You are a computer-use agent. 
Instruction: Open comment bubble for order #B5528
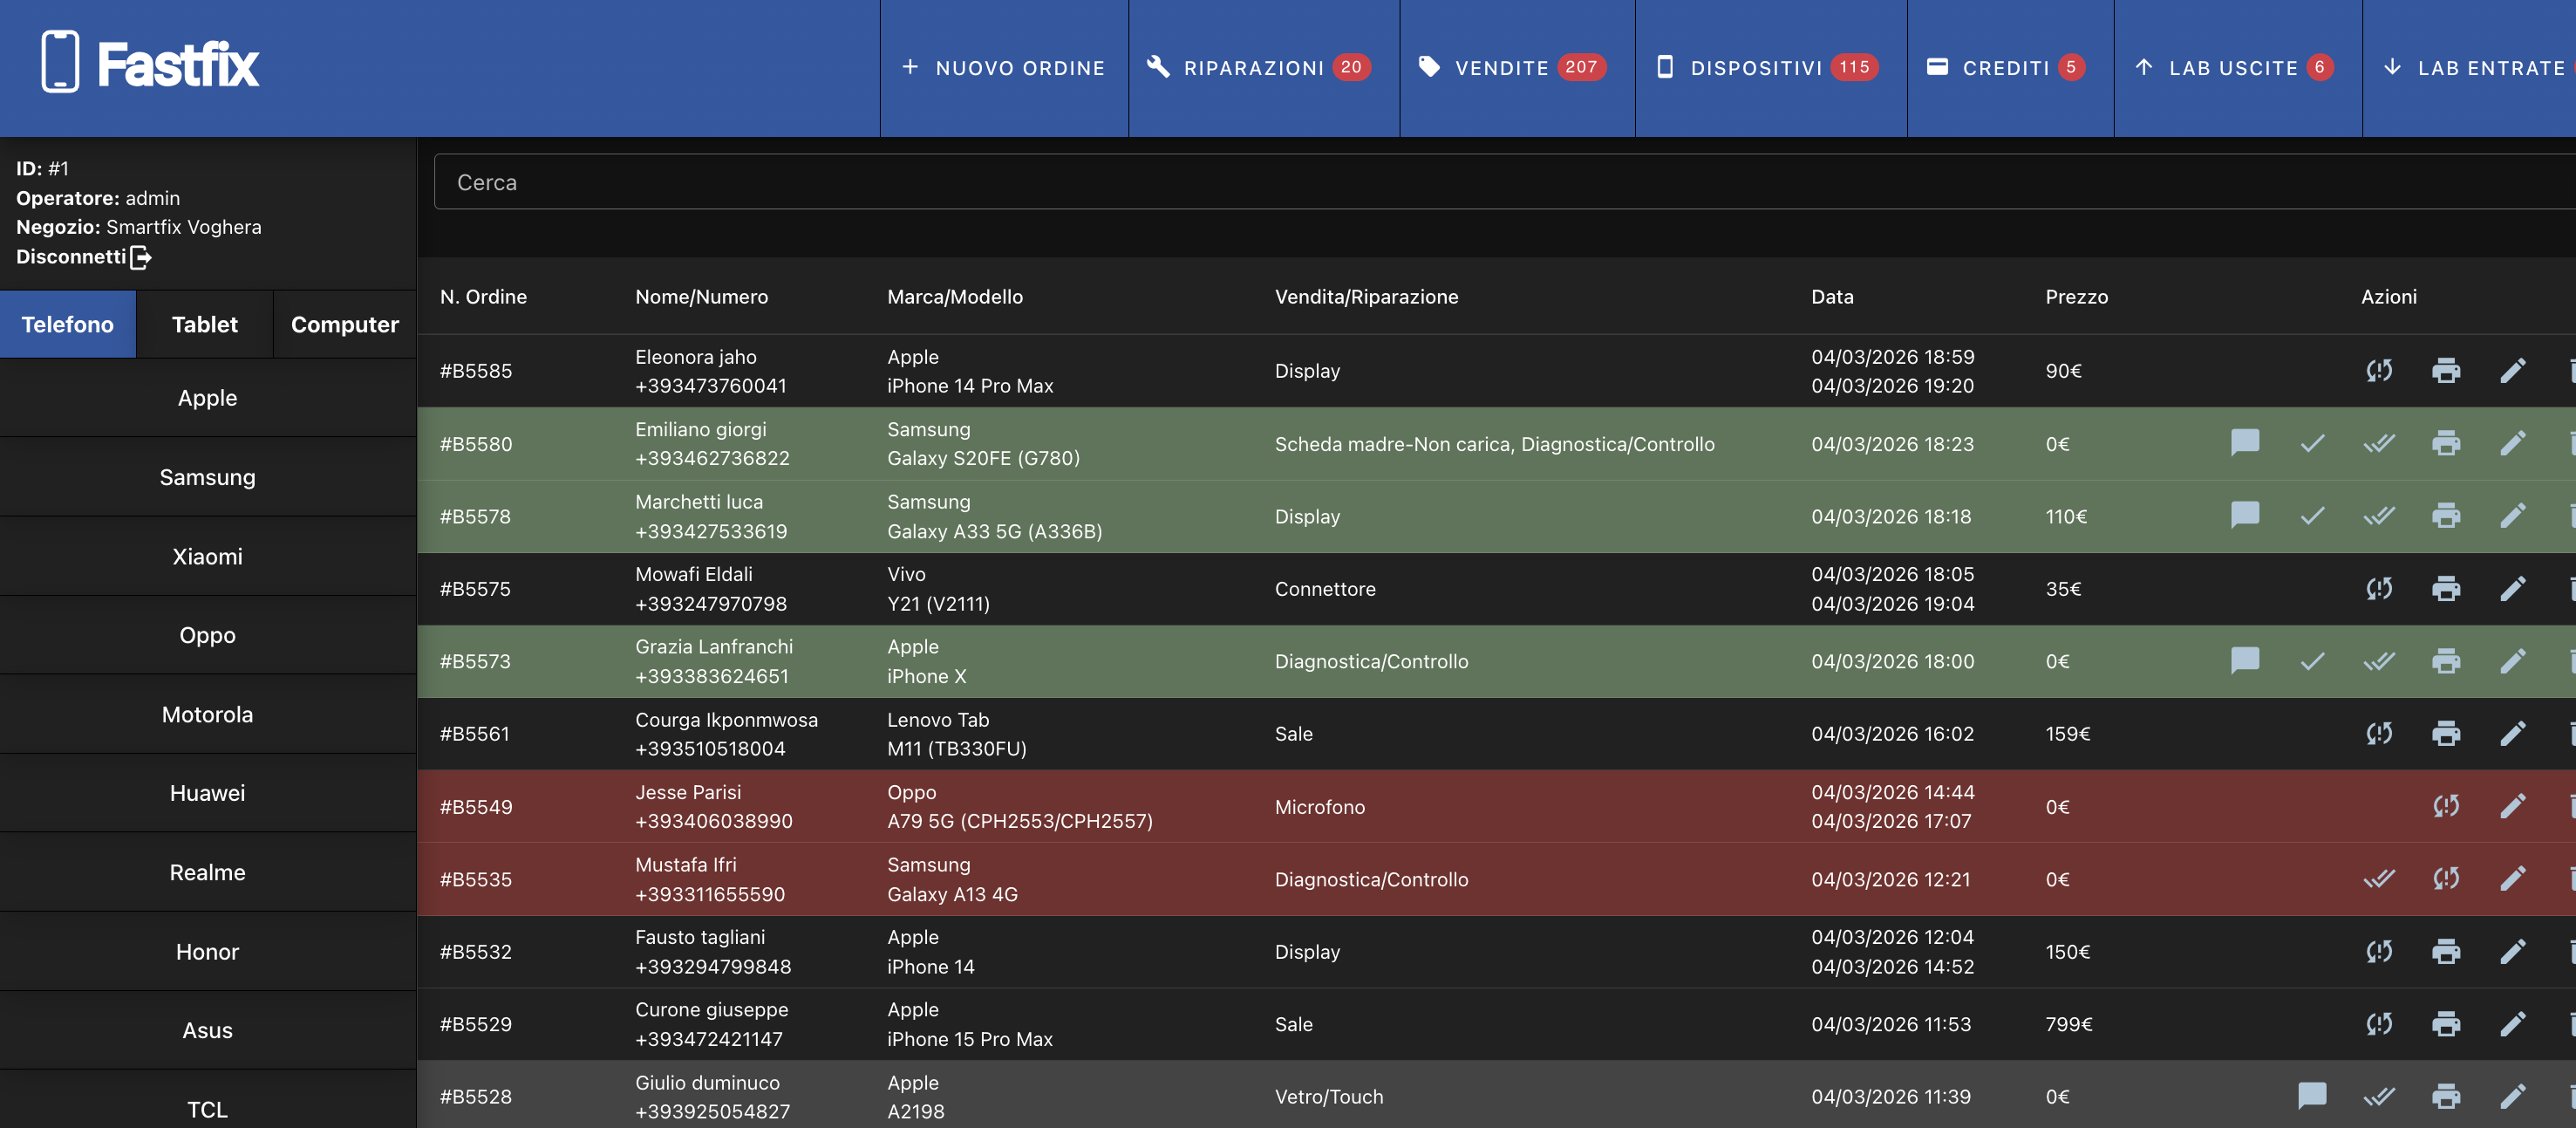[2311, 1096]
